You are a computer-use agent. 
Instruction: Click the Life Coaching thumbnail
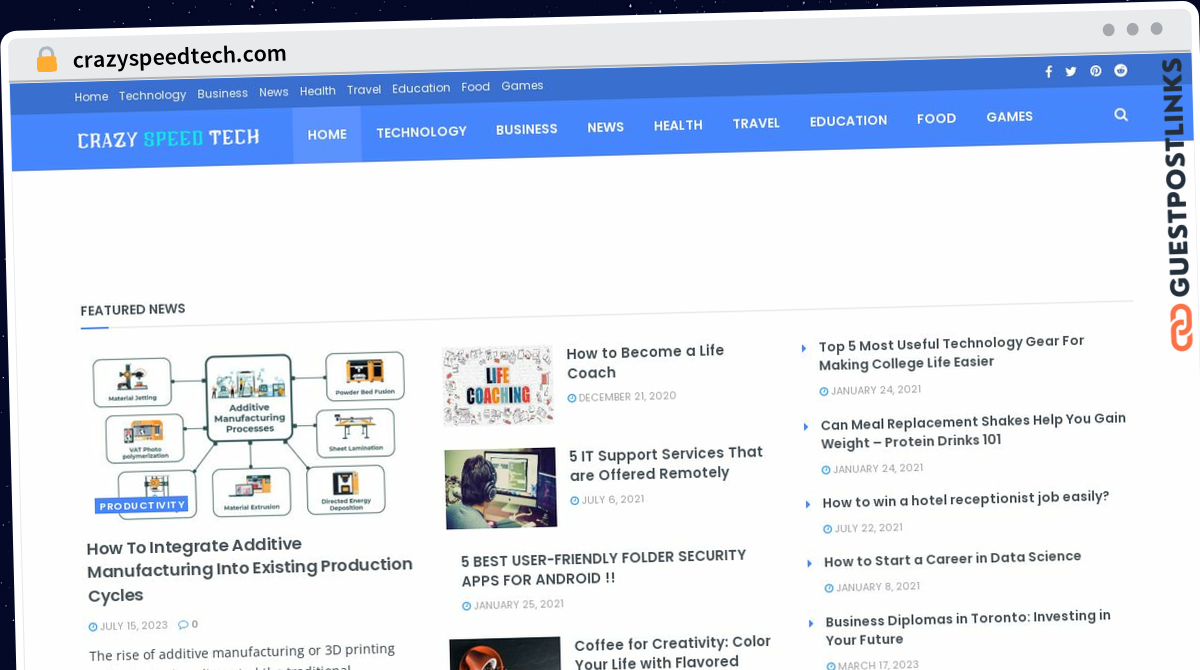[498, 386]
